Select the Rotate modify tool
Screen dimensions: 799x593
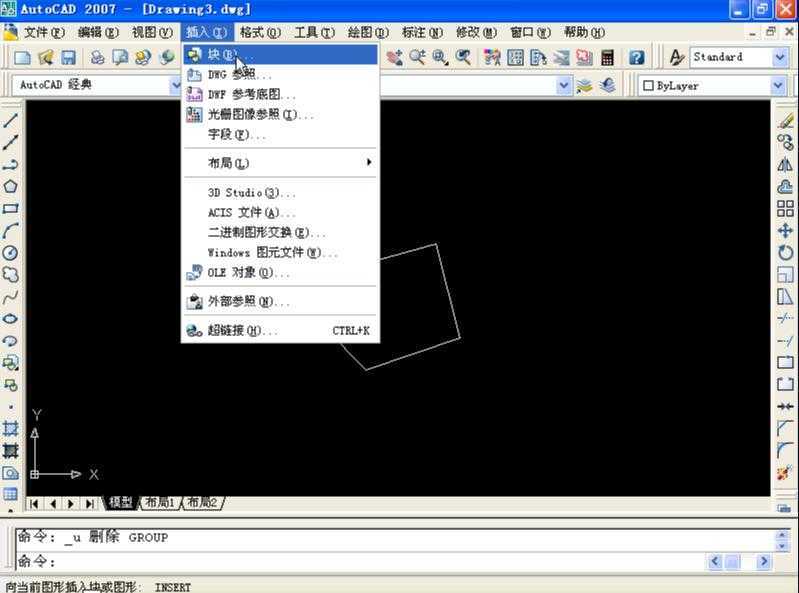point(785,252)
